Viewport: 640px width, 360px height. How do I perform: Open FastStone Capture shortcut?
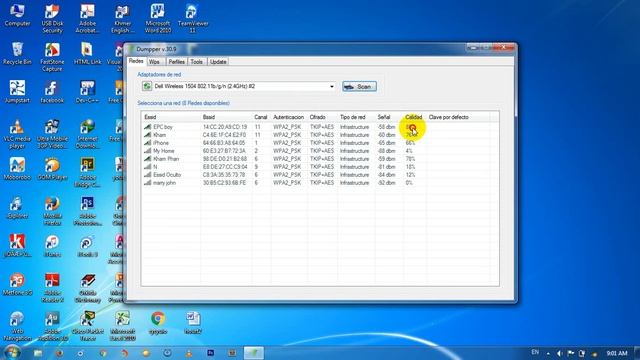(52, 57)
